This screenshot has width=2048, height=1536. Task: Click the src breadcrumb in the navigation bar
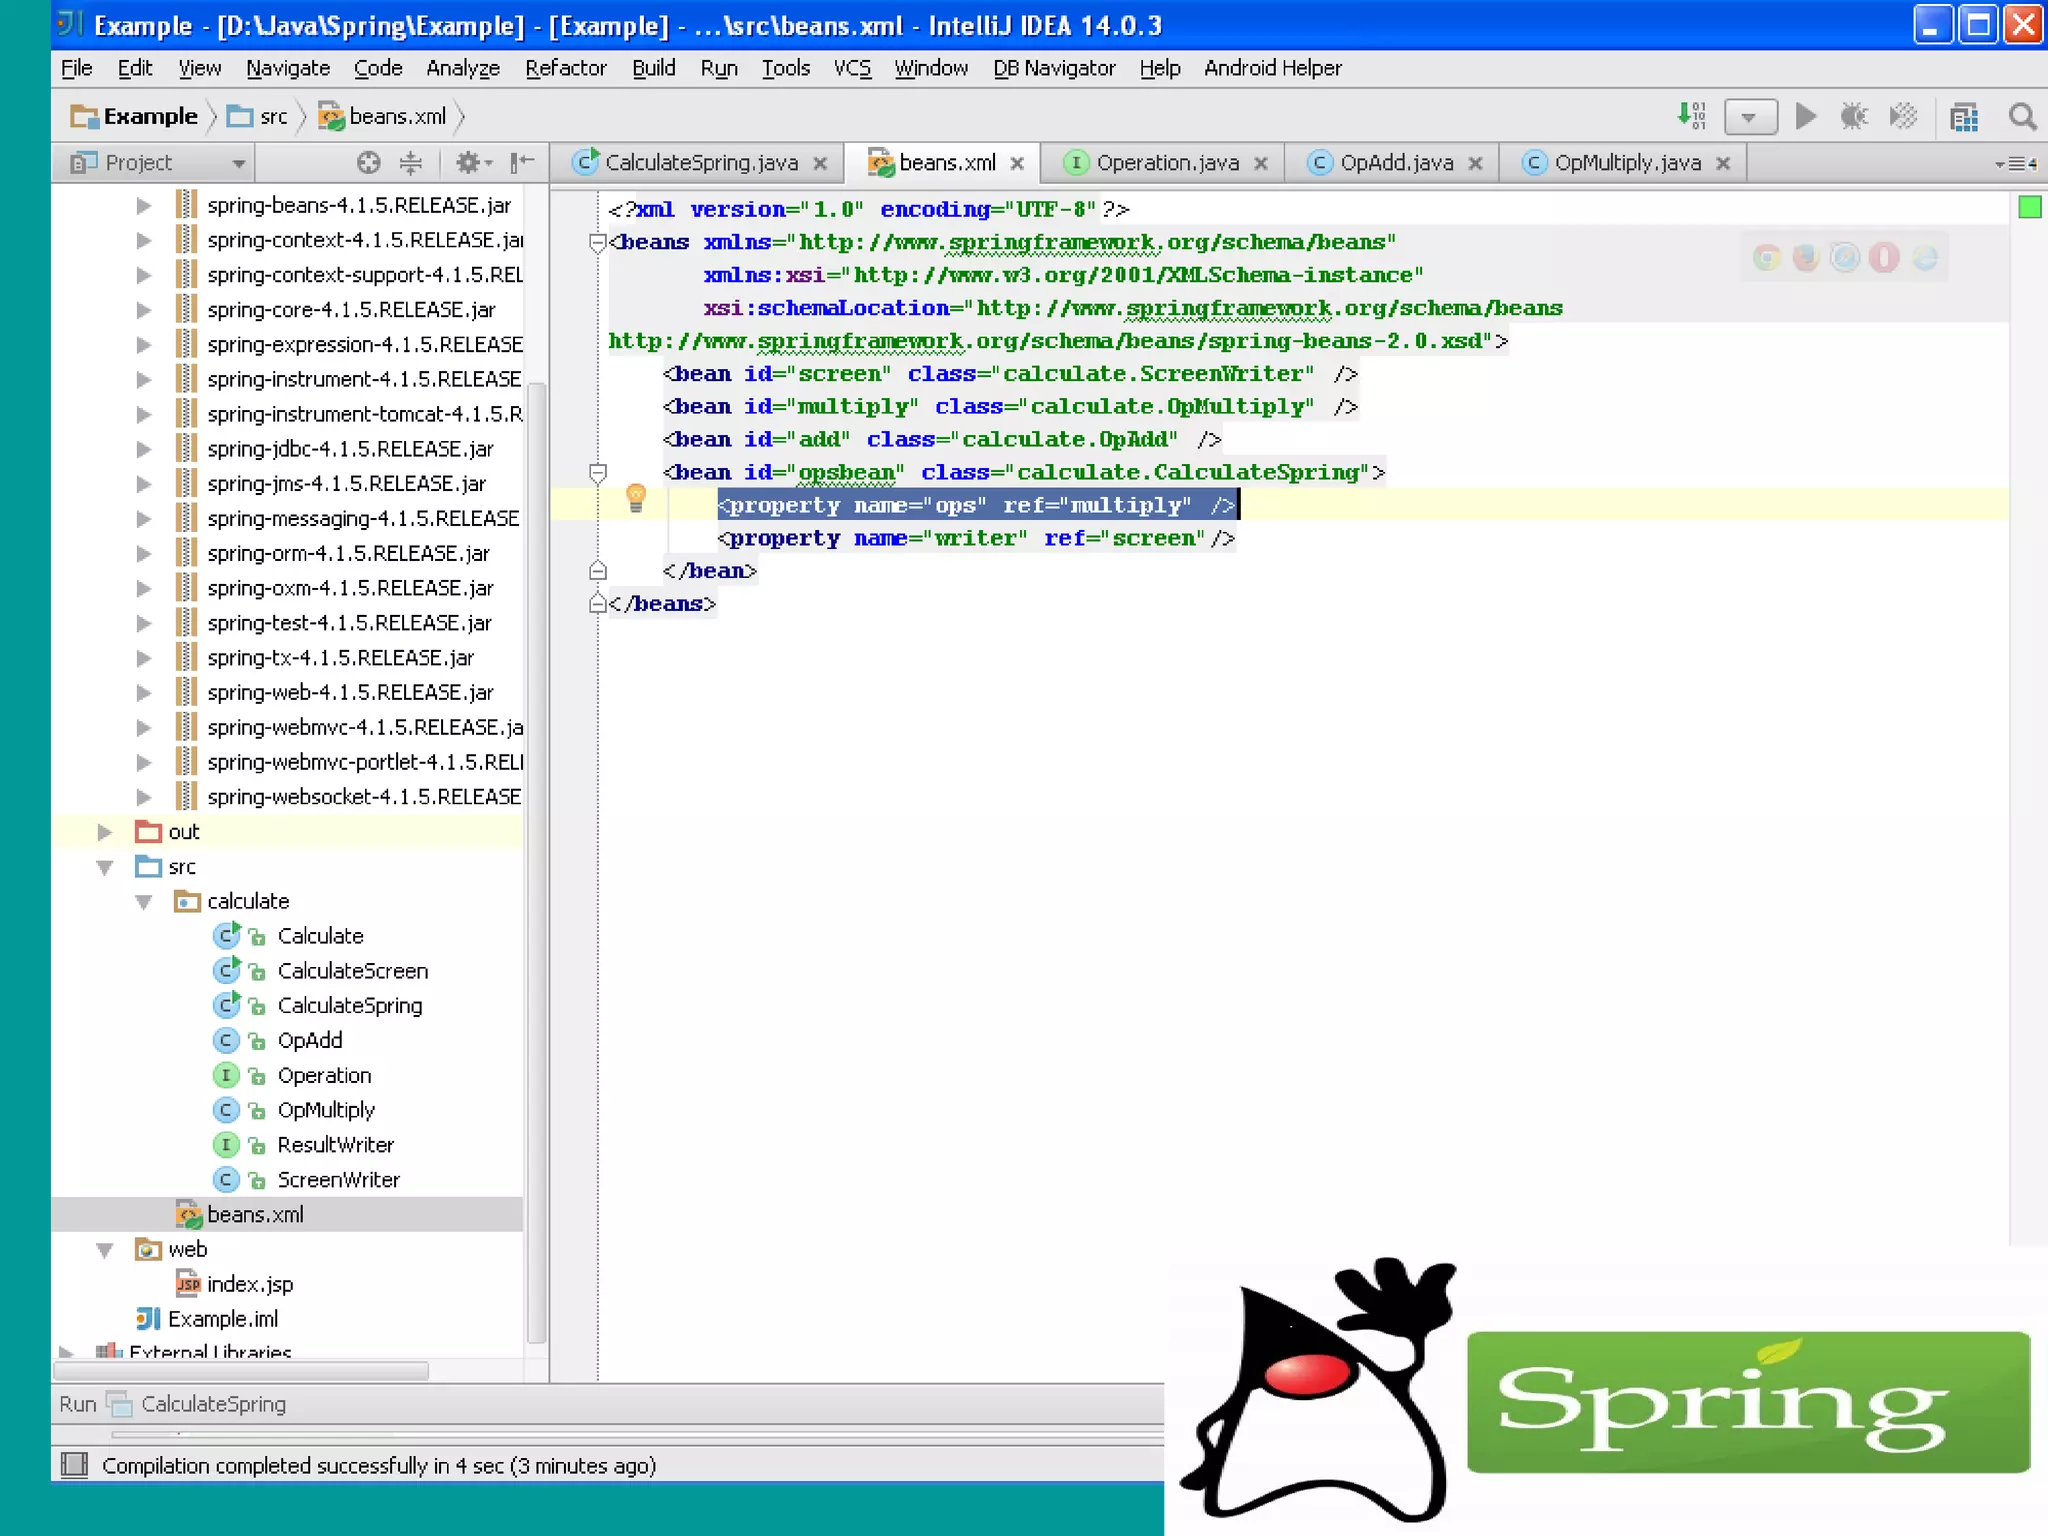click(x=272, y=117)
